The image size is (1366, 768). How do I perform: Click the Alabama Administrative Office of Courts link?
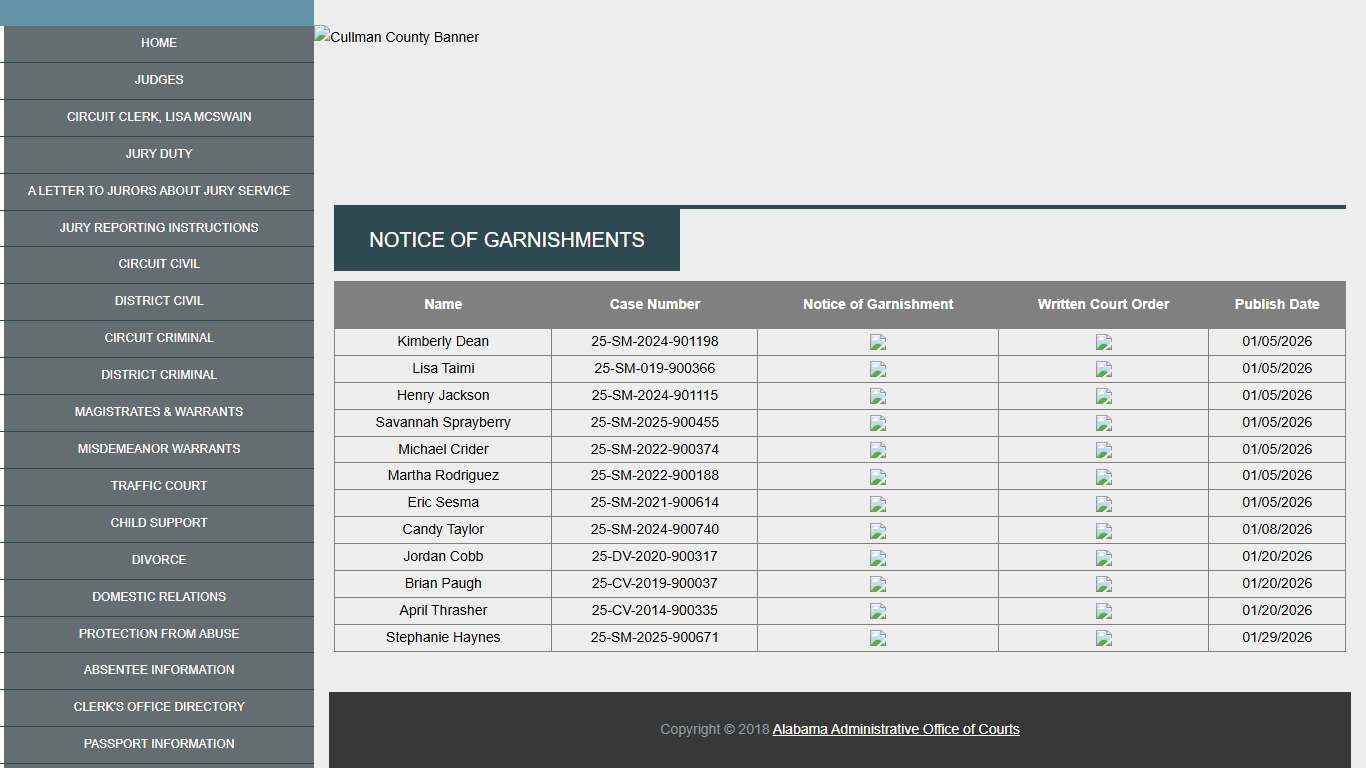pos(895,730)
